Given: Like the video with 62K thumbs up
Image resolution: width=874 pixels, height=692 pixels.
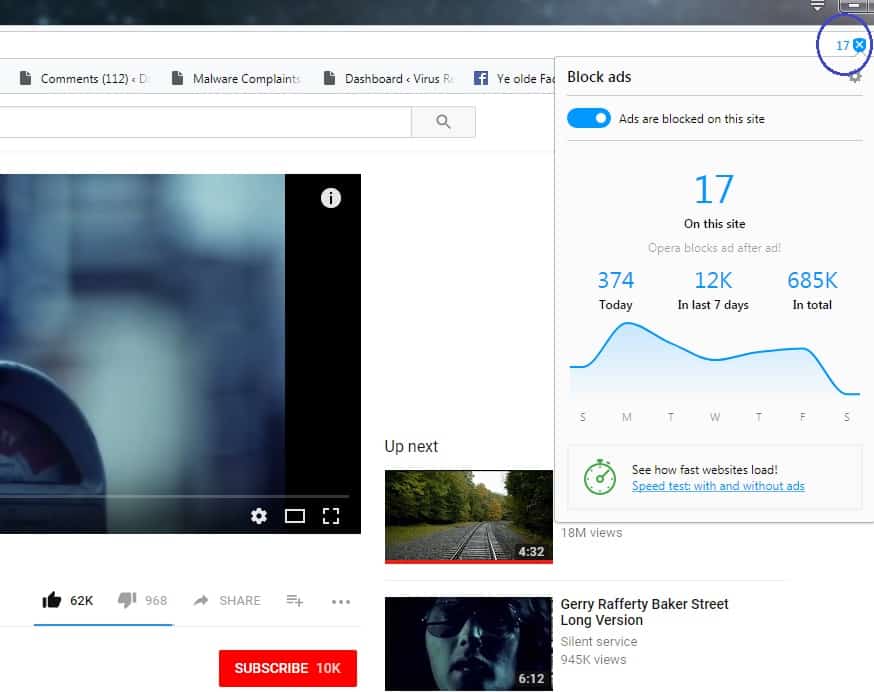Looking at the screenshot, I should [67, 600].
